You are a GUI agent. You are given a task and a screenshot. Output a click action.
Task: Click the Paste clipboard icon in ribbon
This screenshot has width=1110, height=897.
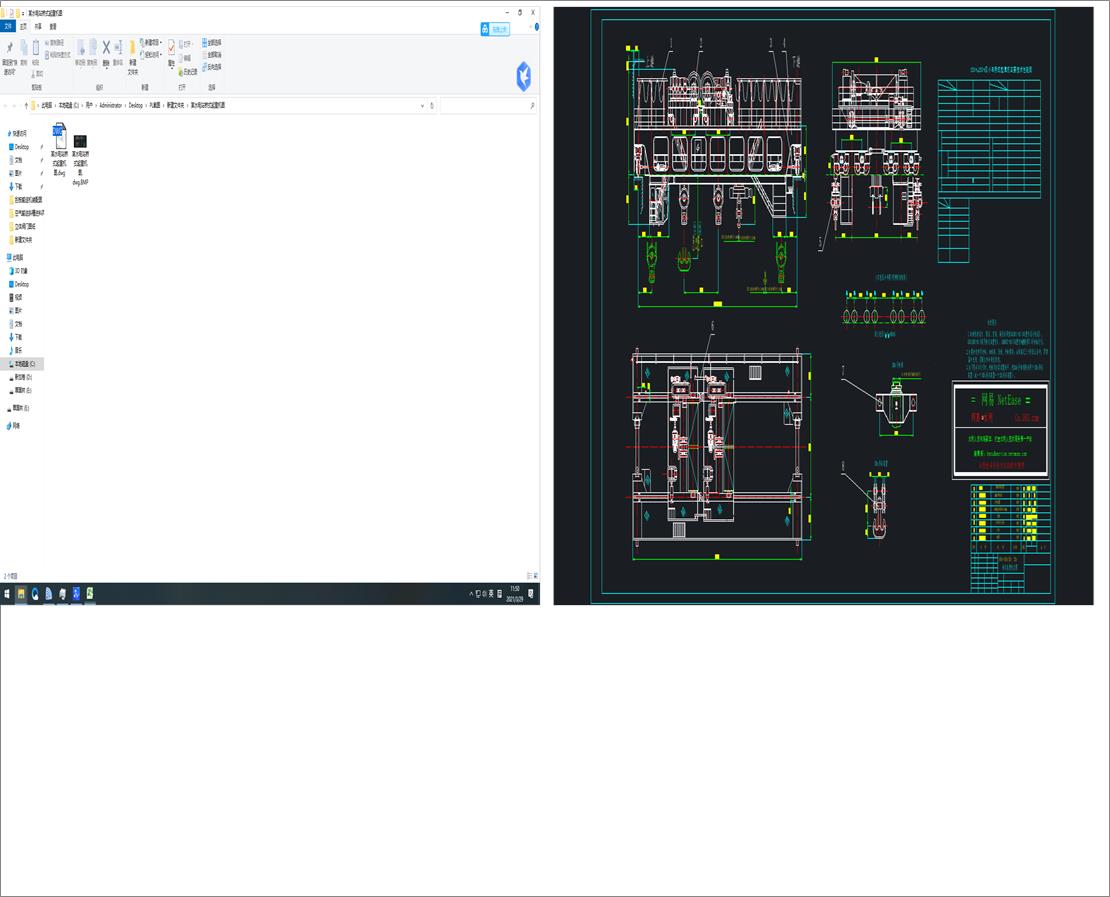[x=35, y=47]
